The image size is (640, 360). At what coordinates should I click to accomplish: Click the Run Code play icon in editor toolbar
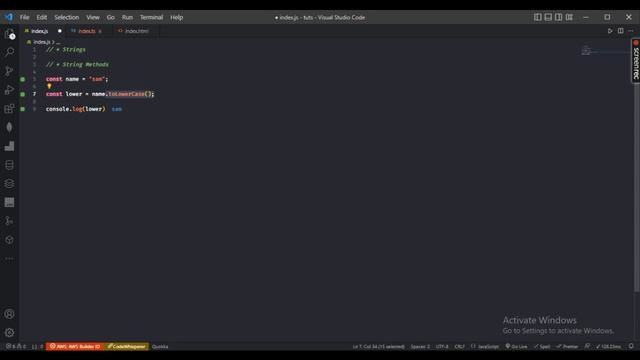coord(610,31)
